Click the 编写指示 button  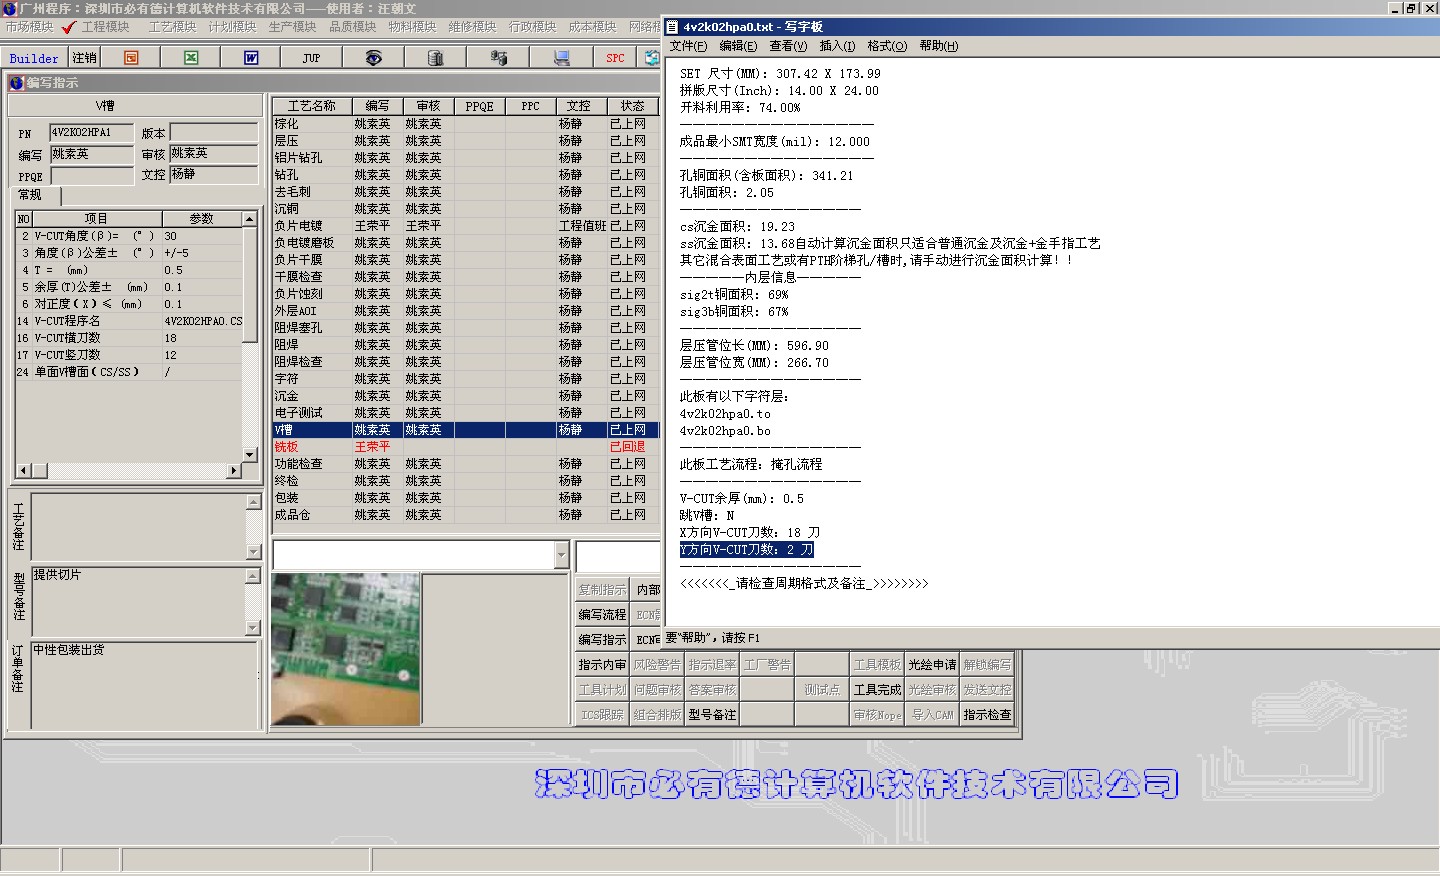coord(602,640)
